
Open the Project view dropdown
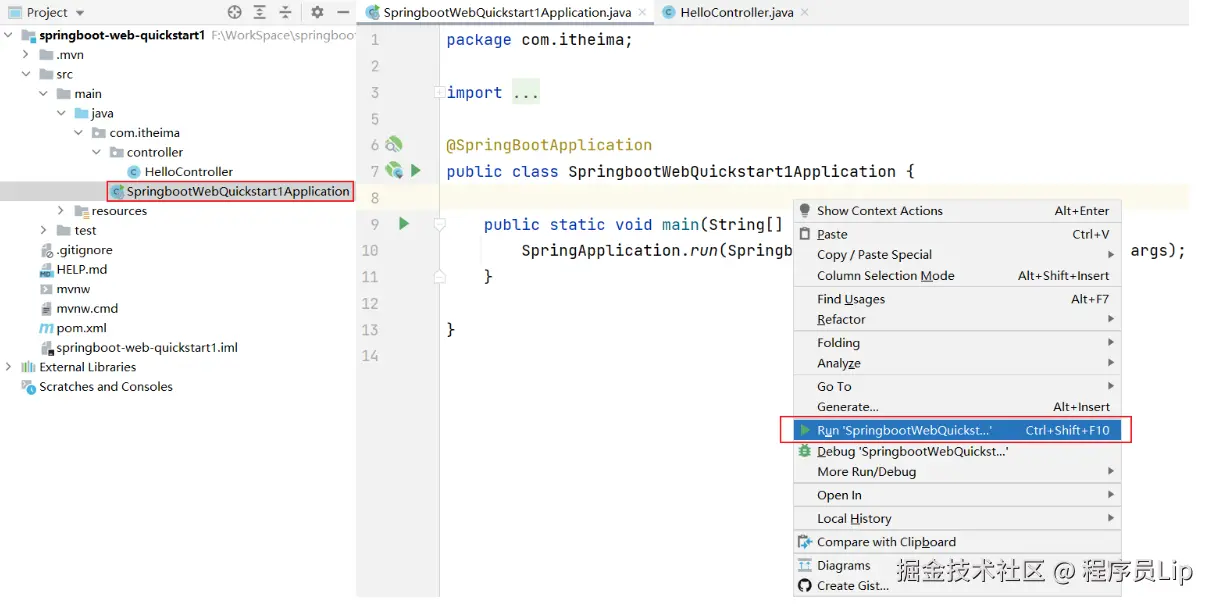coord(80,13)
